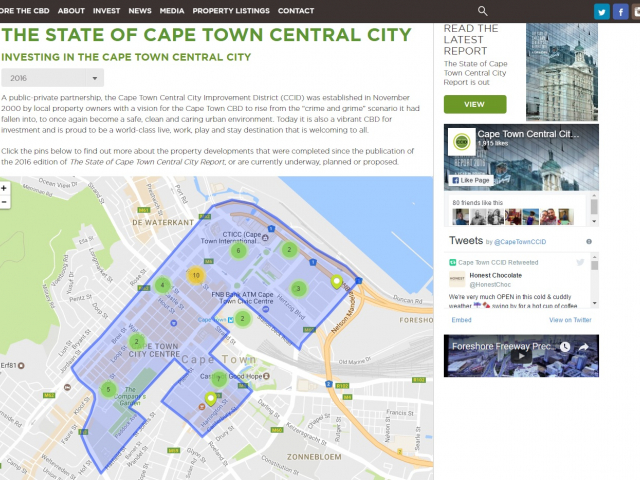Click Honest Chocolate tweet author name

pos(496,276)
